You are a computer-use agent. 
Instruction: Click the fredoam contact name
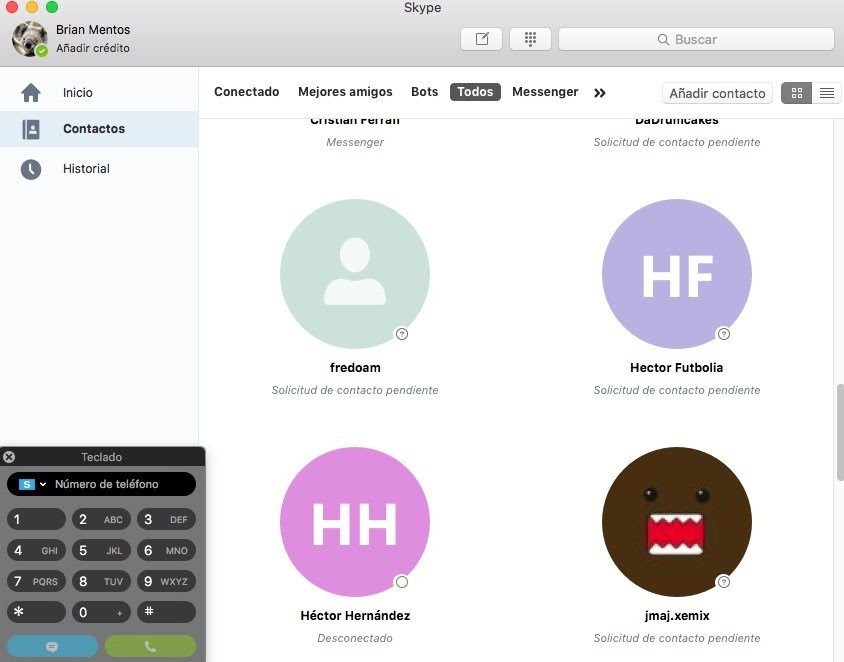tap(355, 368)
